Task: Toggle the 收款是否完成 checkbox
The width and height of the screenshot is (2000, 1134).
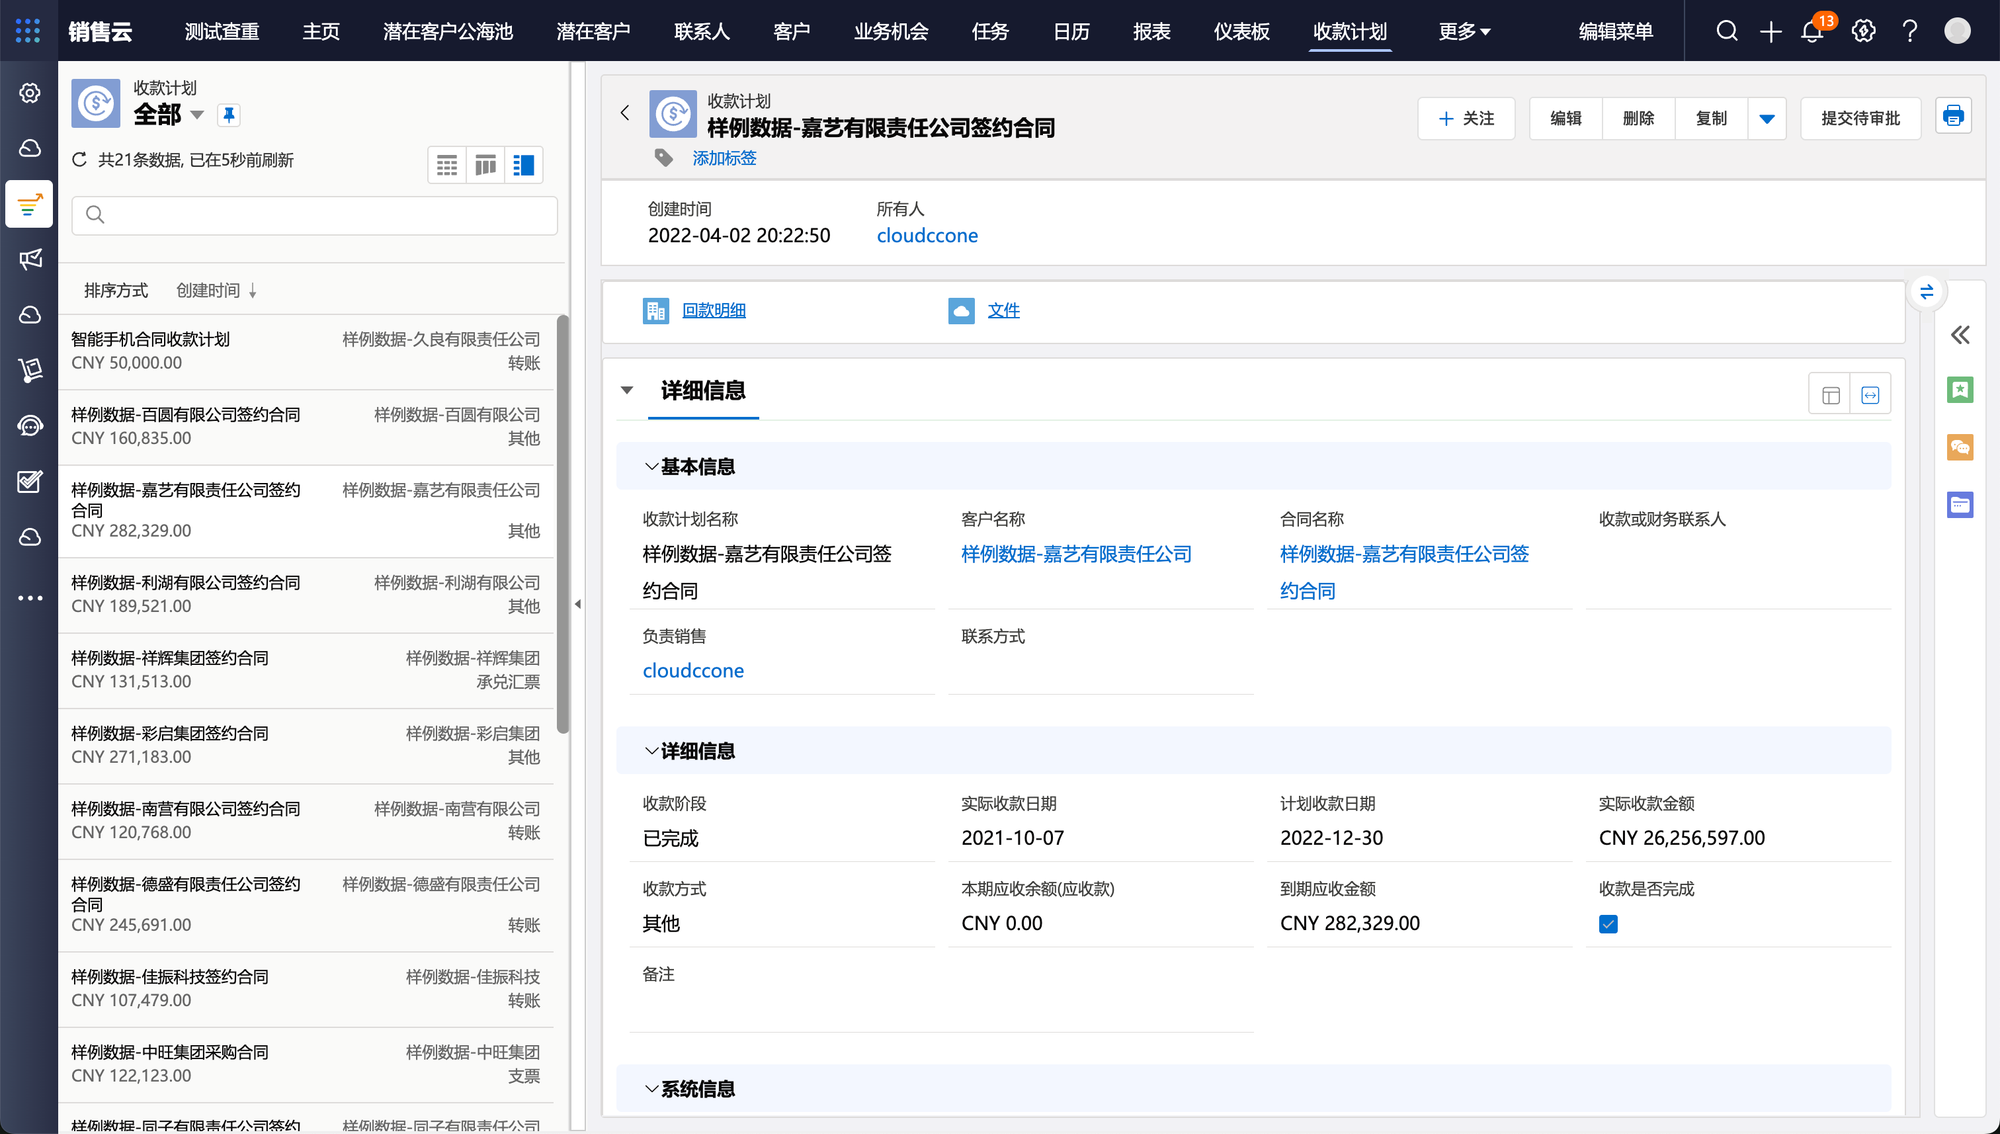Action: [x=1608, y=924]
